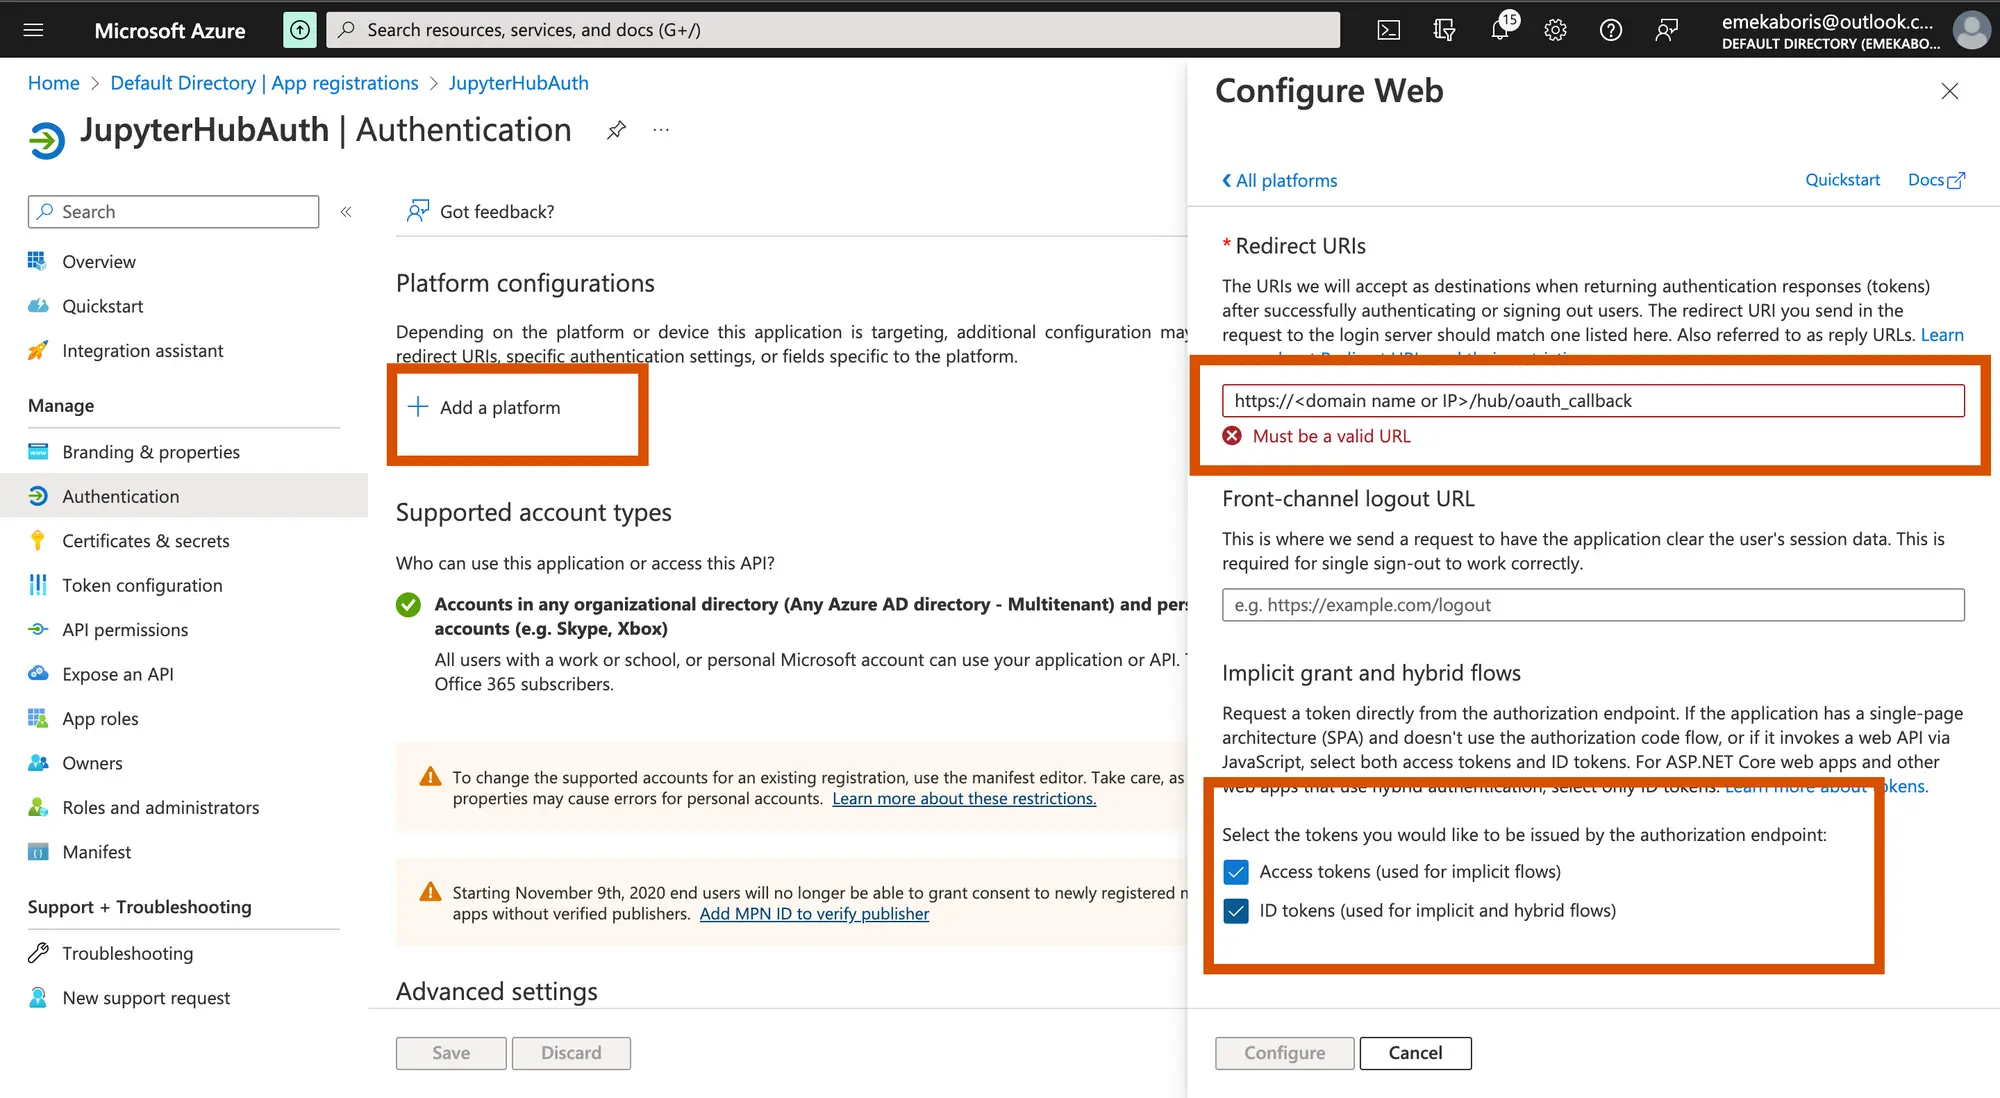Click the upgrade arrow icon beside Microsoft Azure
This screenshot has width=2000, height=1098.
(x=300, y=30)
